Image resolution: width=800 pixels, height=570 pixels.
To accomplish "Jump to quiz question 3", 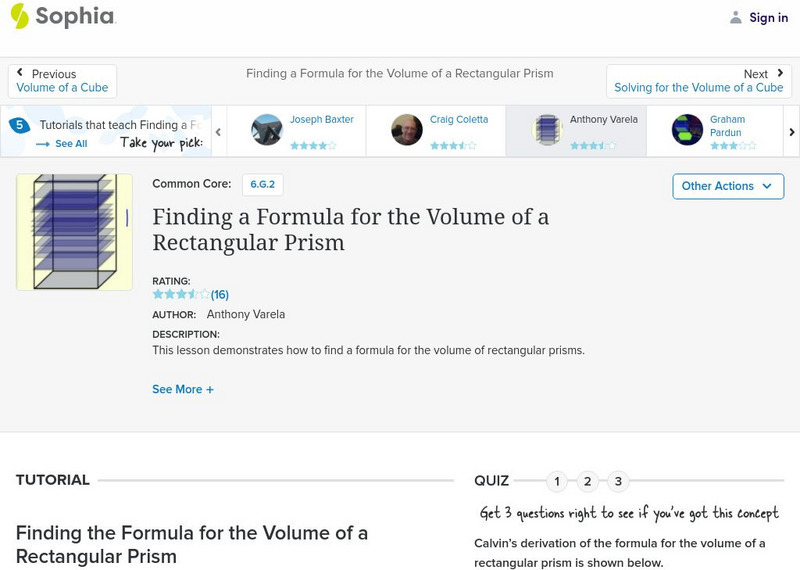I will (x=618, y=482).
